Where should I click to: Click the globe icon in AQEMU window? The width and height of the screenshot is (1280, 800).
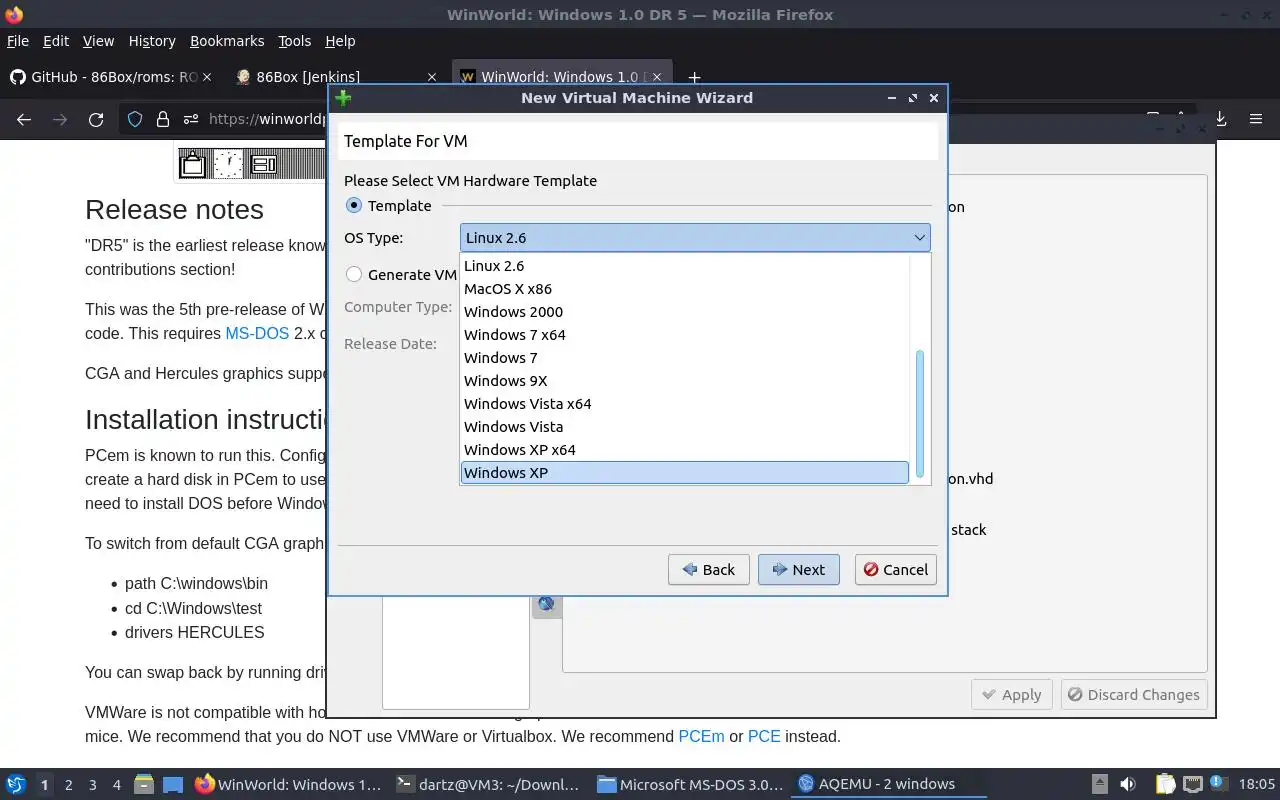[546, 604]
